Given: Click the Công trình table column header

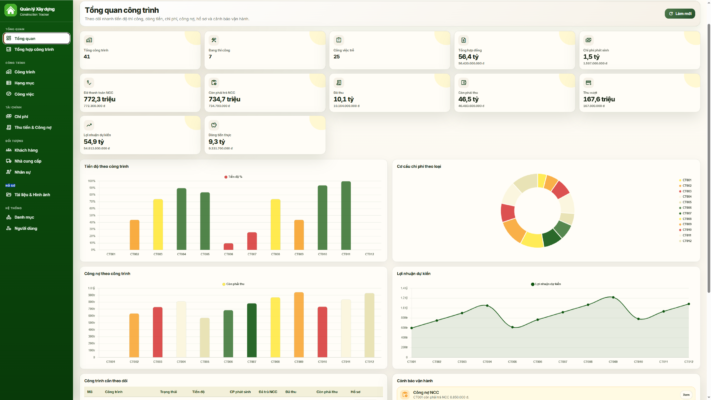Looking at the screenshot, I should pos(113,392).
